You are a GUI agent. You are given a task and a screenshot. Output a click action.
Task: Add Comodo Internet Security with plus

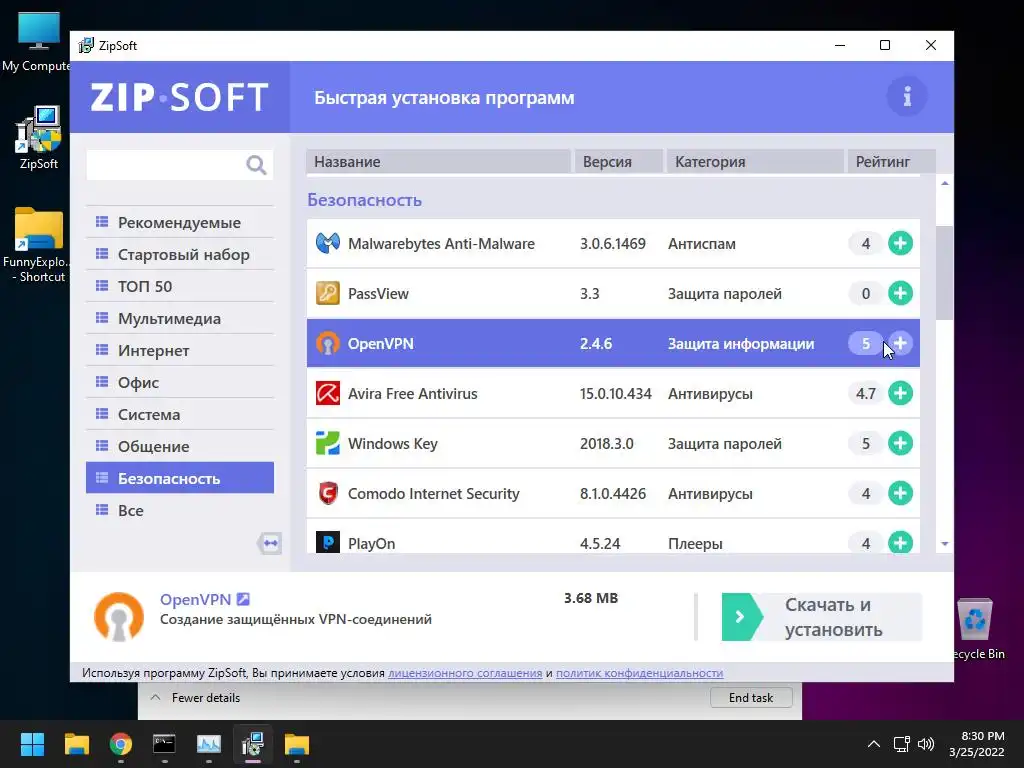click(x=900, y=493)
